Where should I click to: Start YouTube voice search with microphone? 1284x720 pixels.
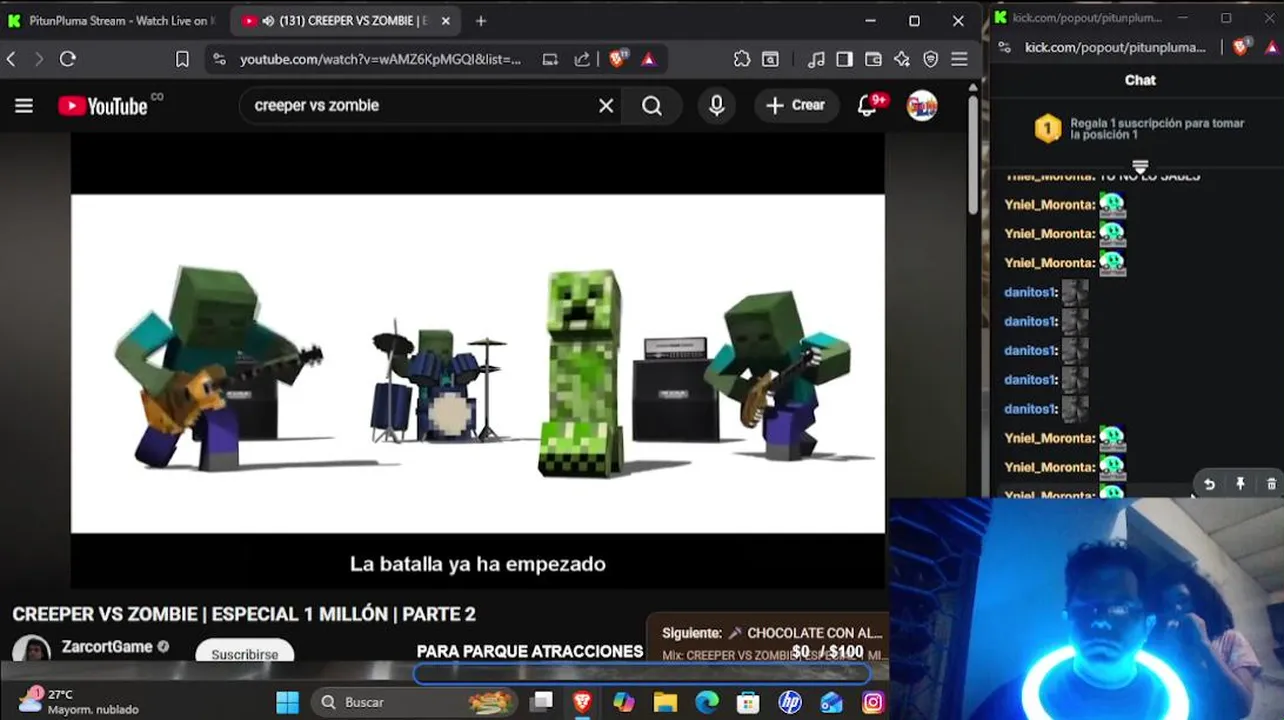(x=716, y=106)
